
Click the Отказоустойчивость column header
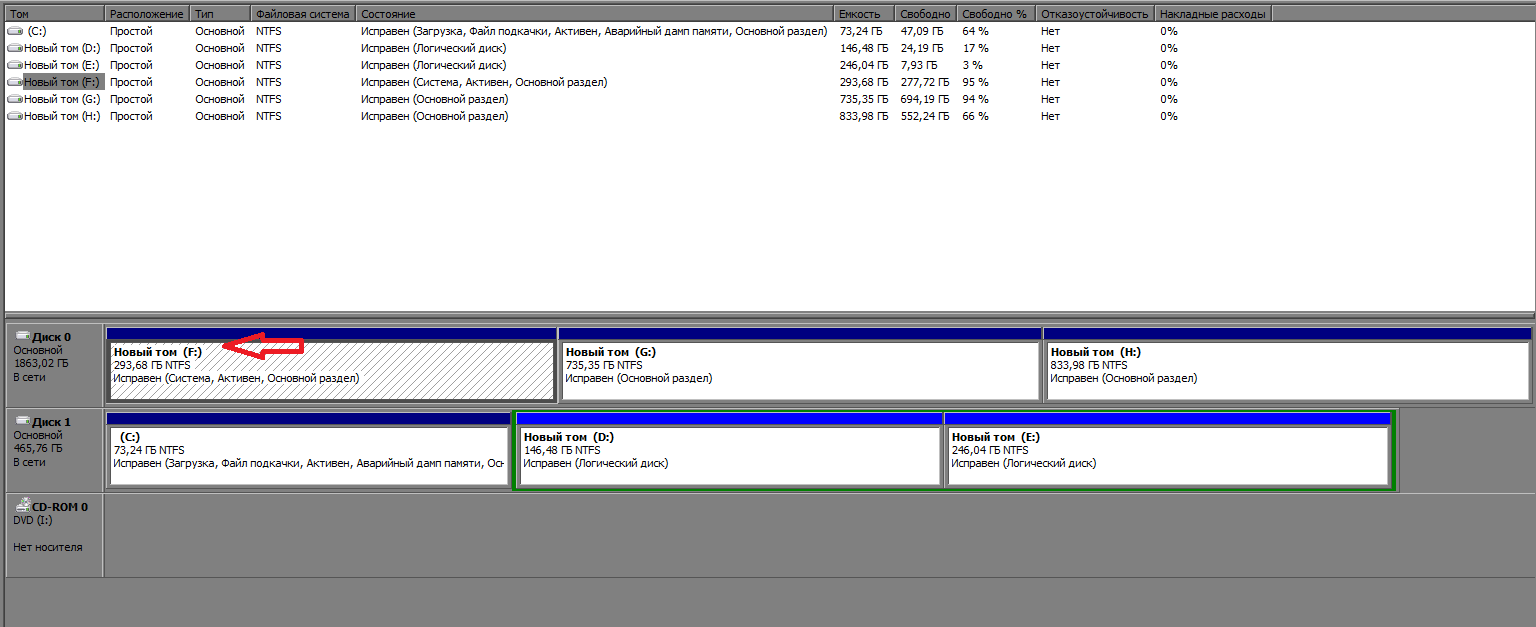1094,14
